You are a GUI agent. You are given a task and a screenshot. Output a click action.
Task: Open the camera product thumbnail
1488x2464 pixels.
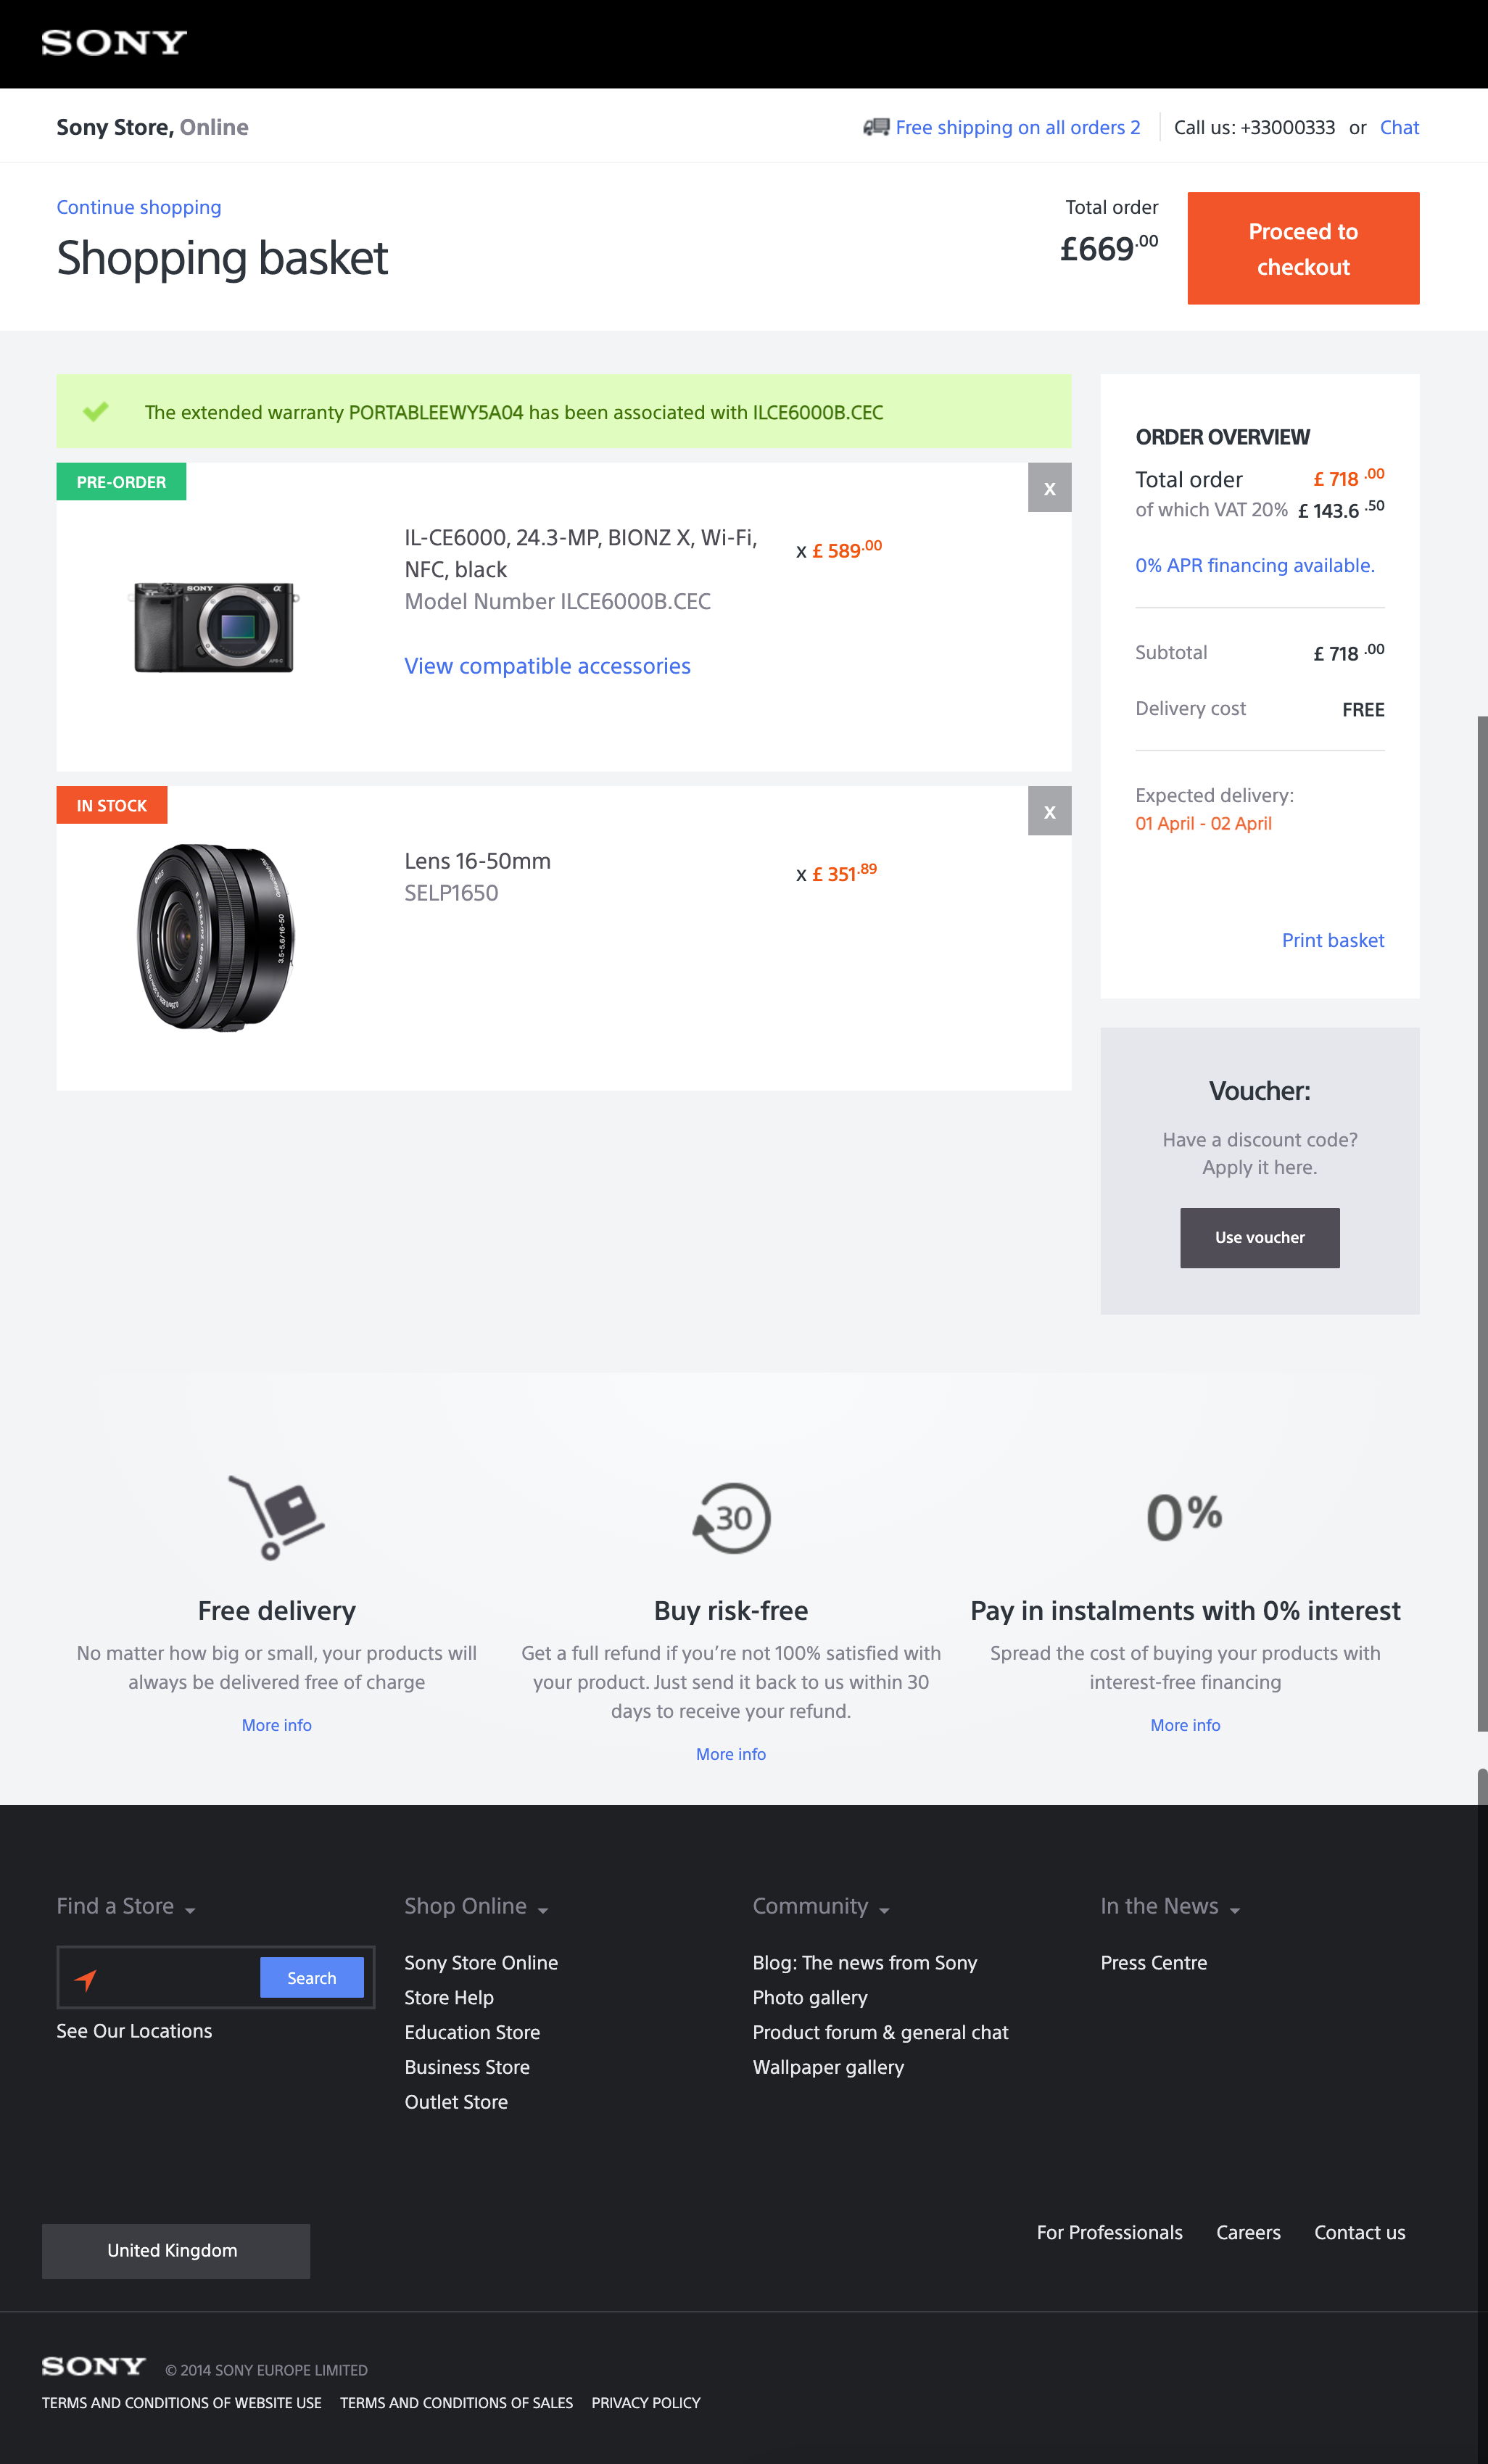click(215, 627)
